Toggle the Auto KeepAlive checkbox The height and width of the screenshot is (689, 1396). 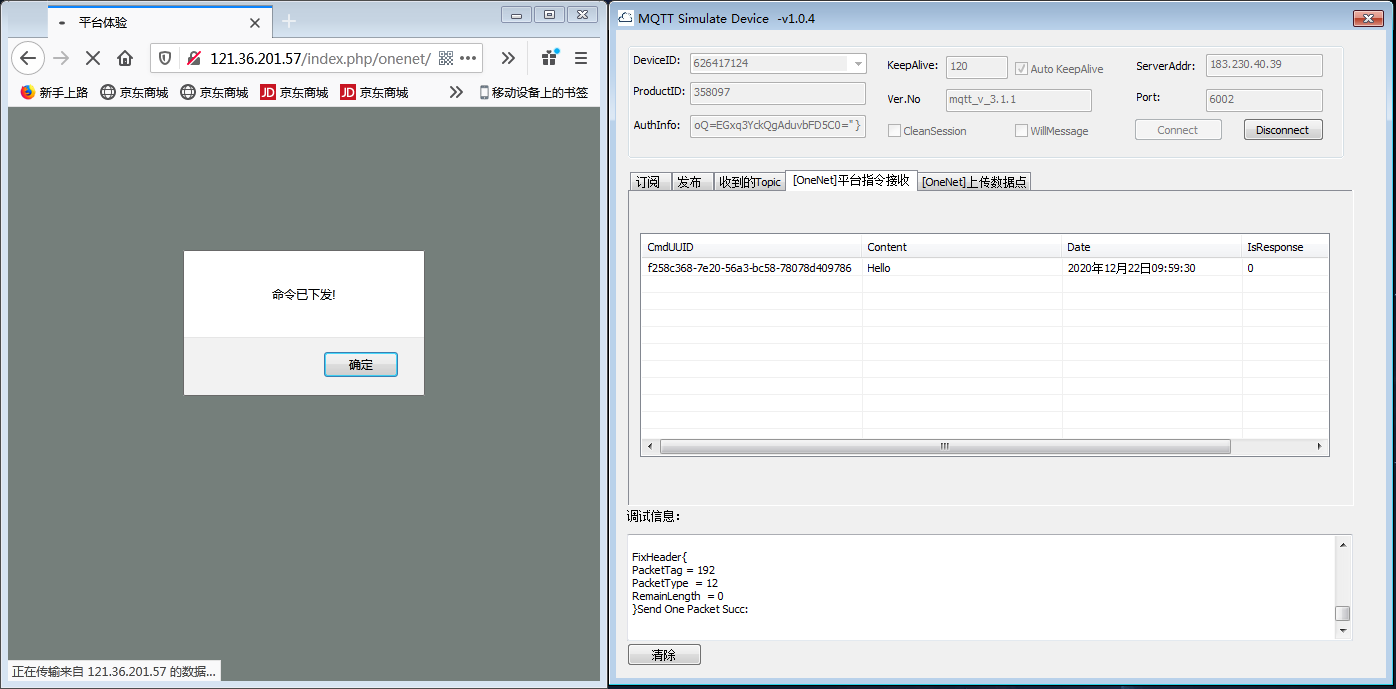point(1021,69)
